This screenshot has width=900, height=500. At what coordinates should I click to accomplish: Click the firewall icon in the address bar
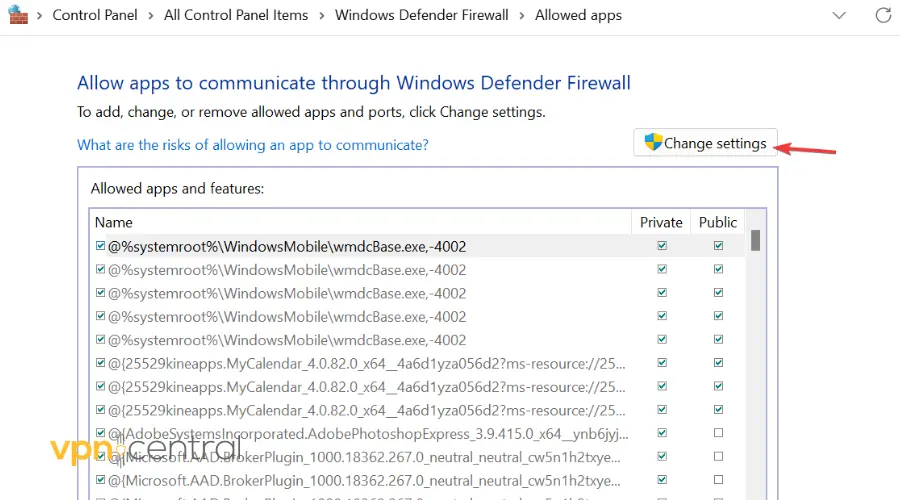coord(18,15)
